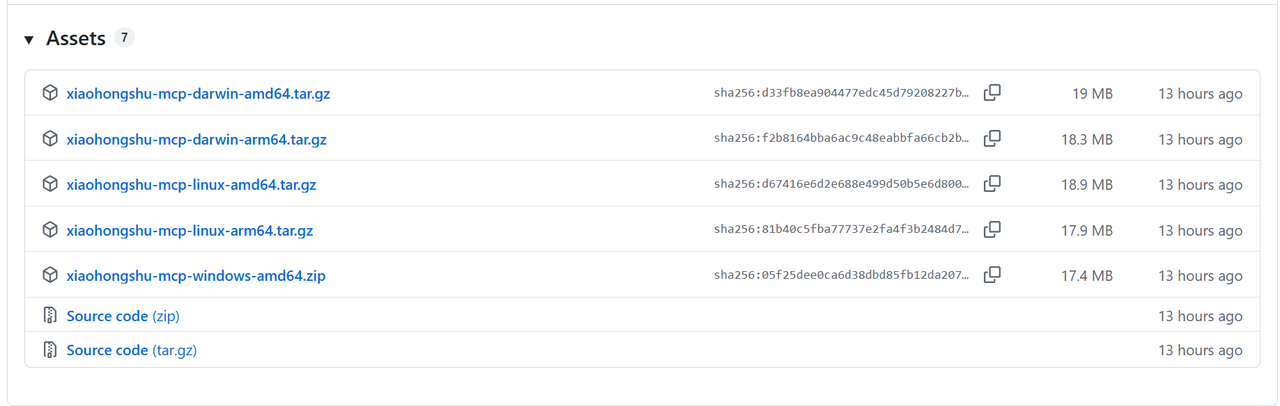Copy sha256 for darwin-amd64 tarball
The height and width of the screenshot is (406, 1280).
pos(992,93)
